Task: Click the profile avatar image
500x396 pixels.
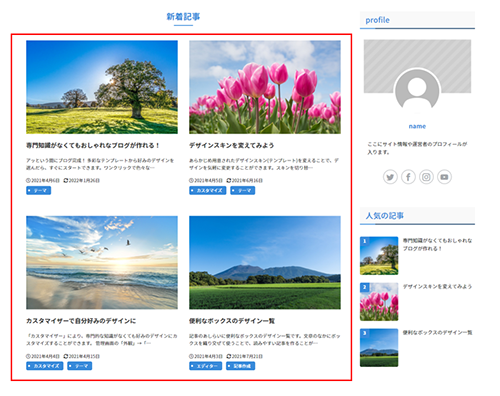Action: tap(417, 89)
